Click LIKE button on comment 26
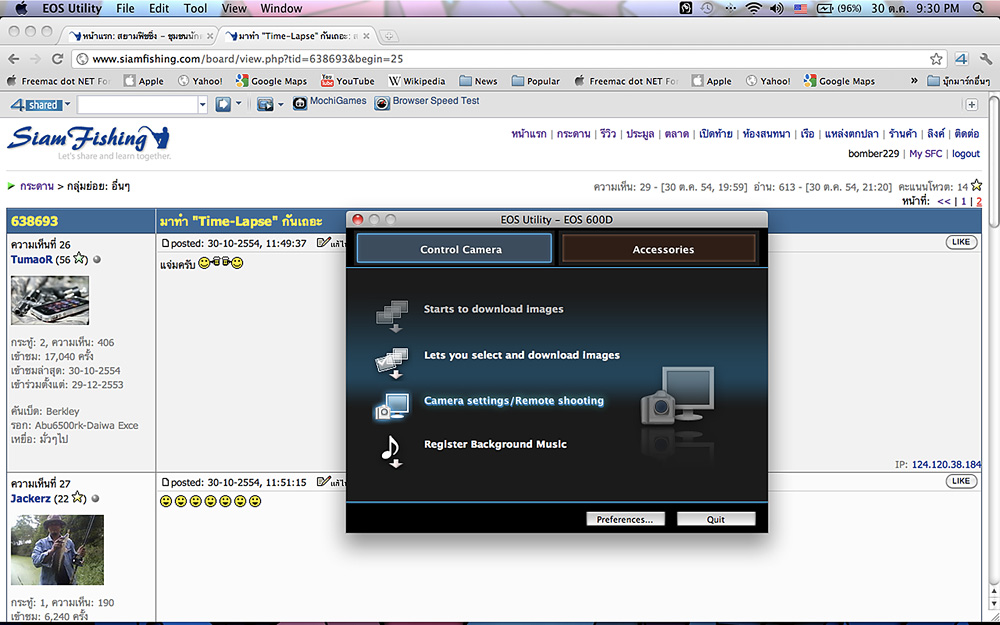This screenshot has height=625, width=1000. tap(961, 242)
